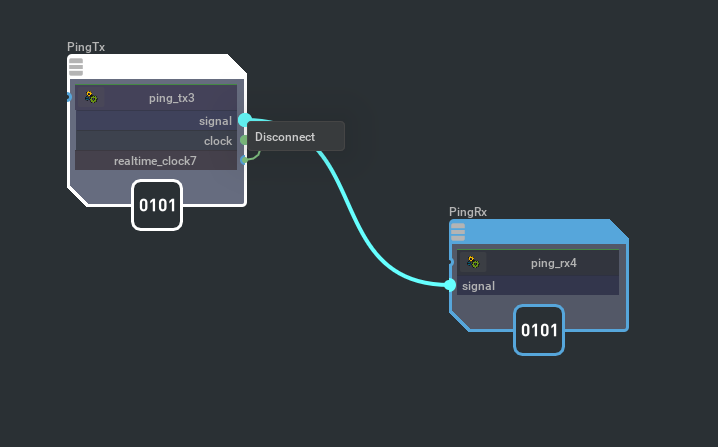Click the cyan signal output port on PingTx
Image resolution: width=718 pixels, height=447 pixels.
tap(244, 120)
